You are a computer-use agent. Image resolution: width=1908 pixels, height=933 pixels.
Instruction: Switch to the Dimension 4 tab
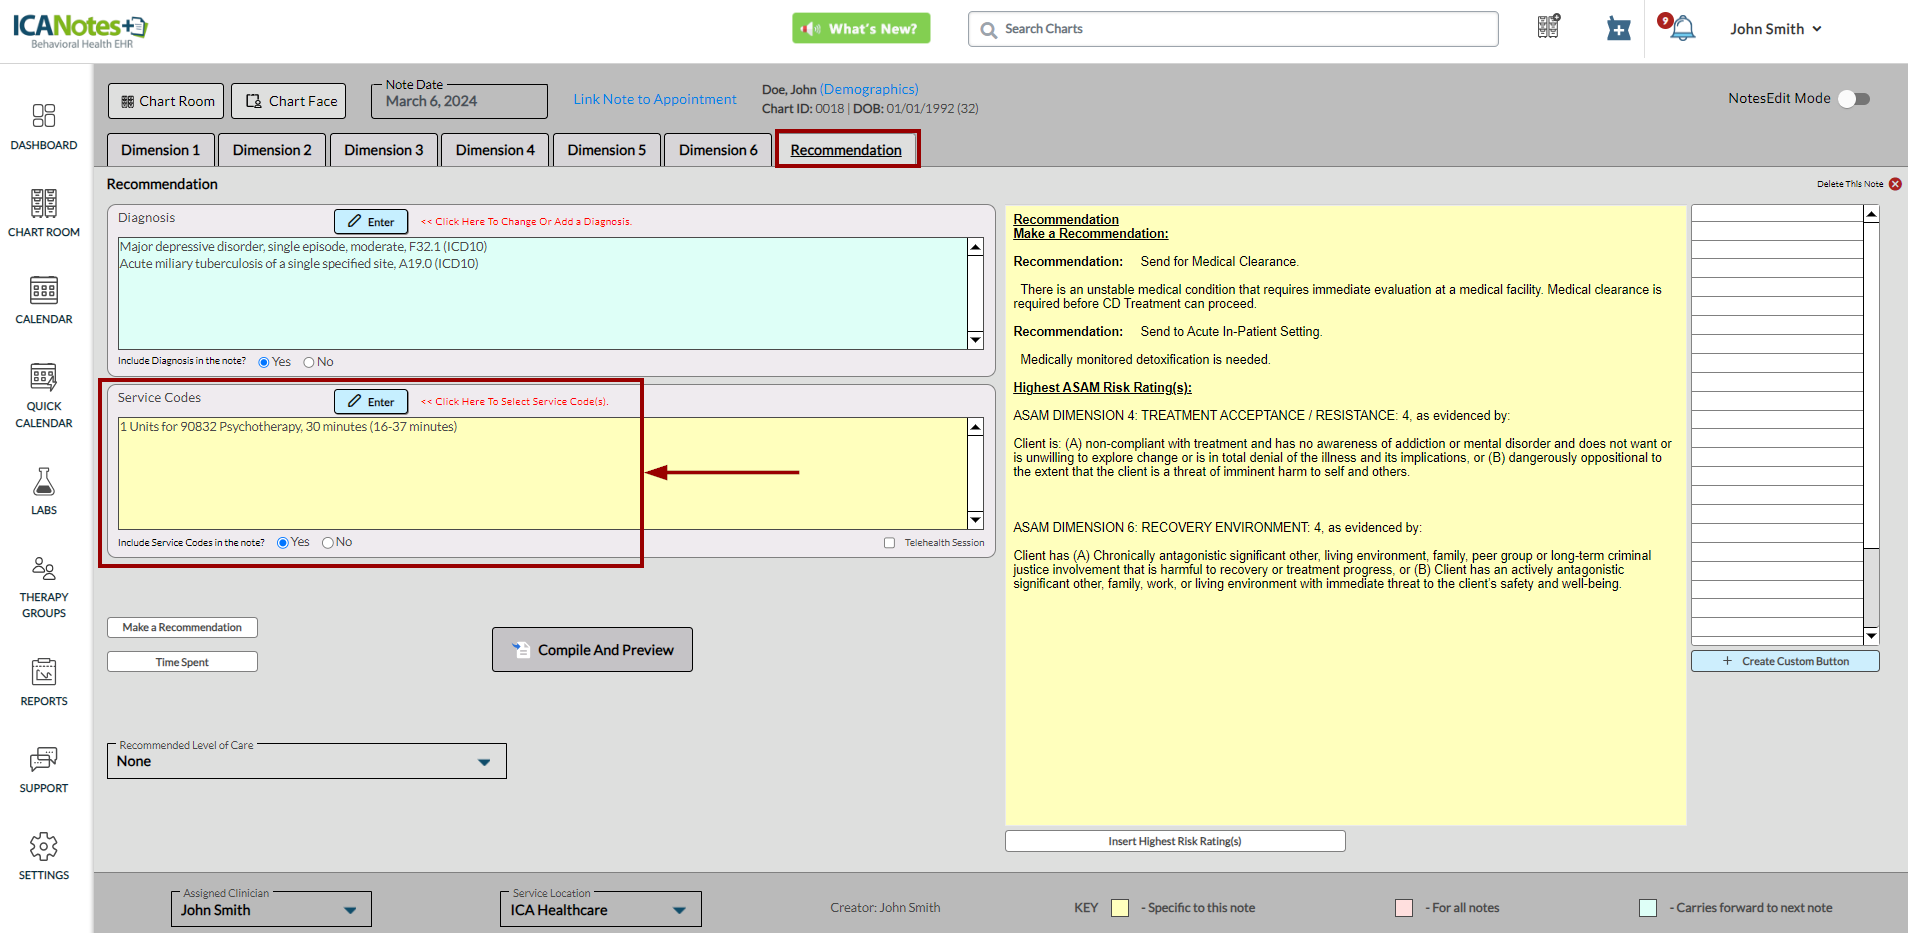pos(495,150)
